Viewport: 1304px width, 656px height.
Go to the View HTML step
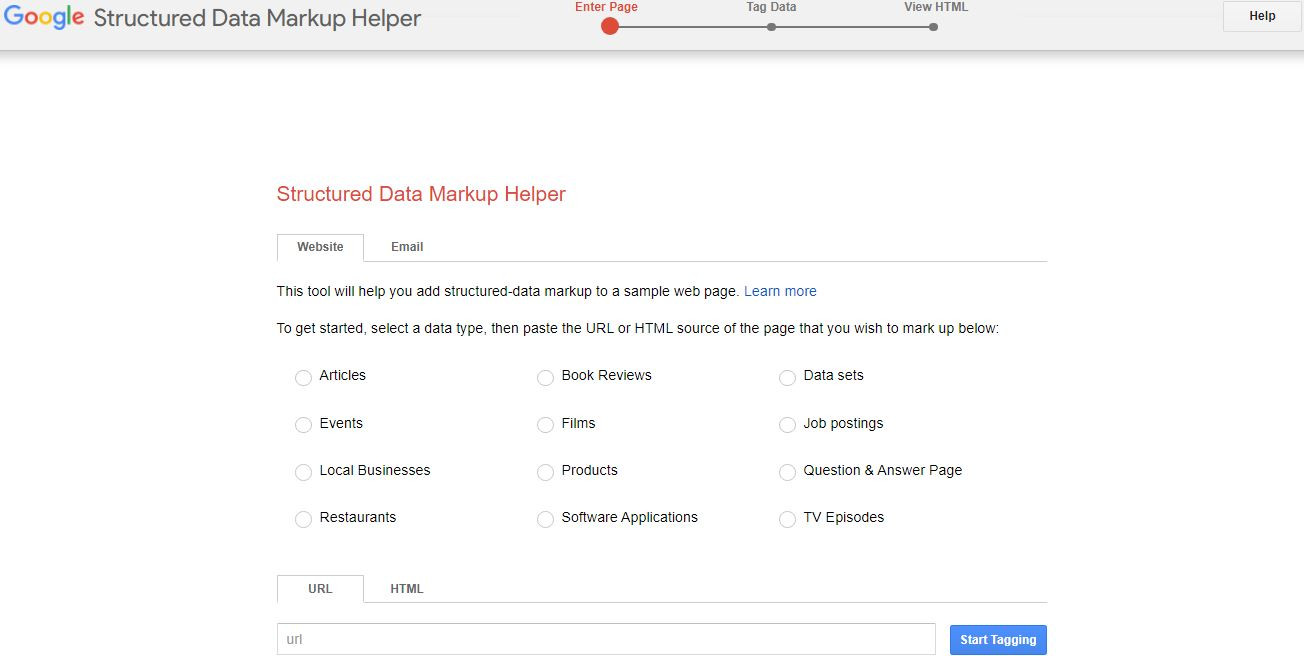[933, 27]
